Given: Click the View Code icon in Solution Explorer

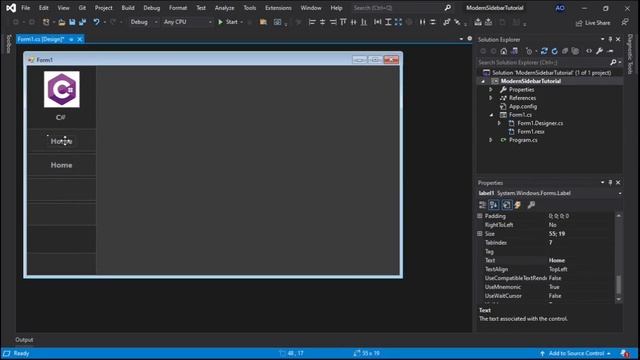Looking at the screenshot, I should coord(589,51).
